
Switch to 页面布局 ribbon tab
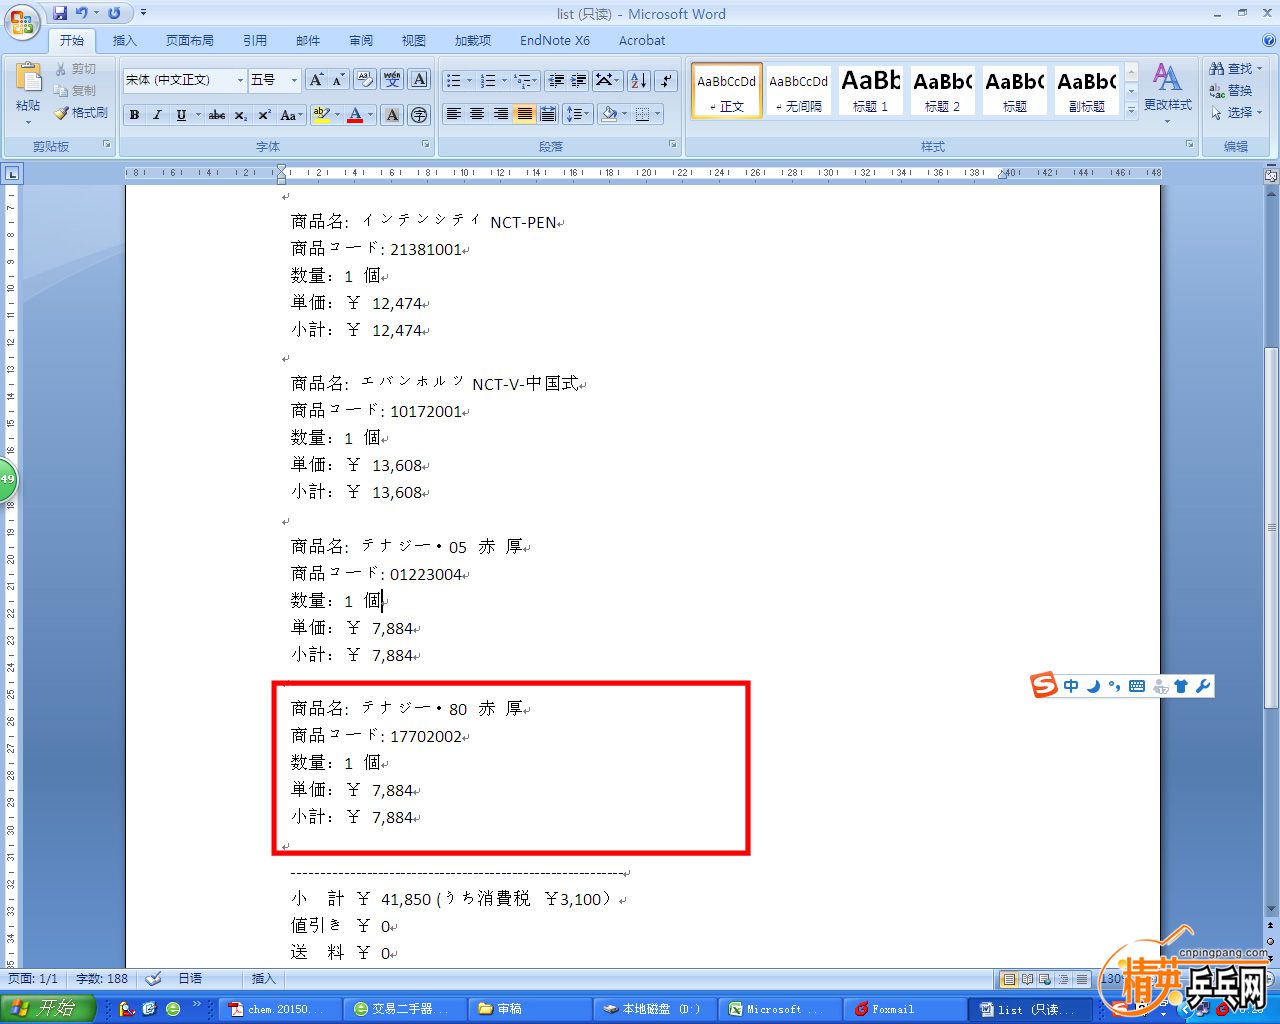click(x=190, y=40)
